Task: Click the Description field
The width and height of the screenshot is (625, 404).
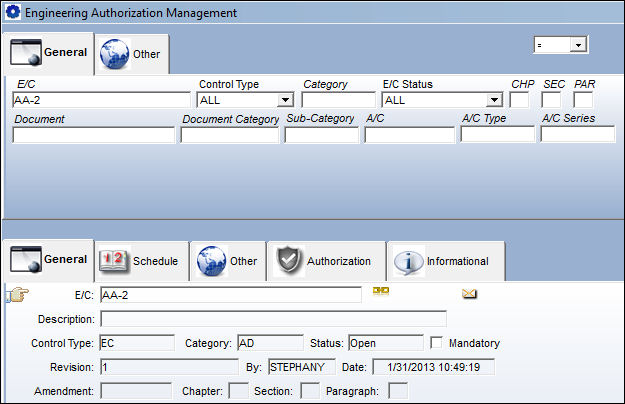Action: pyautogui.click(x=273, y=319)
